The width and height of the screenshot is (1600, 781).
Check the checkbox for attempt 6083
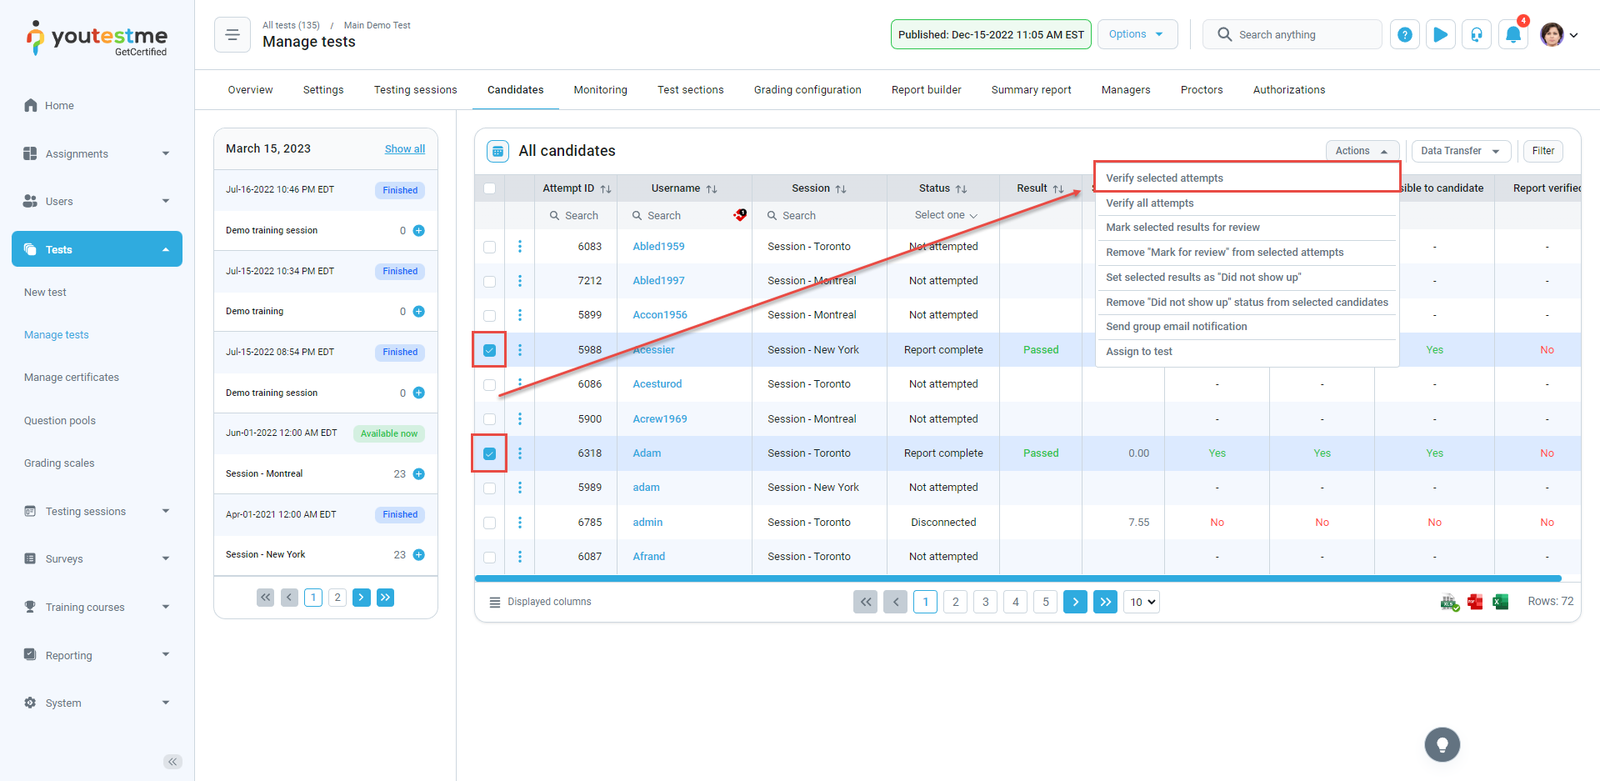(489, 247)
